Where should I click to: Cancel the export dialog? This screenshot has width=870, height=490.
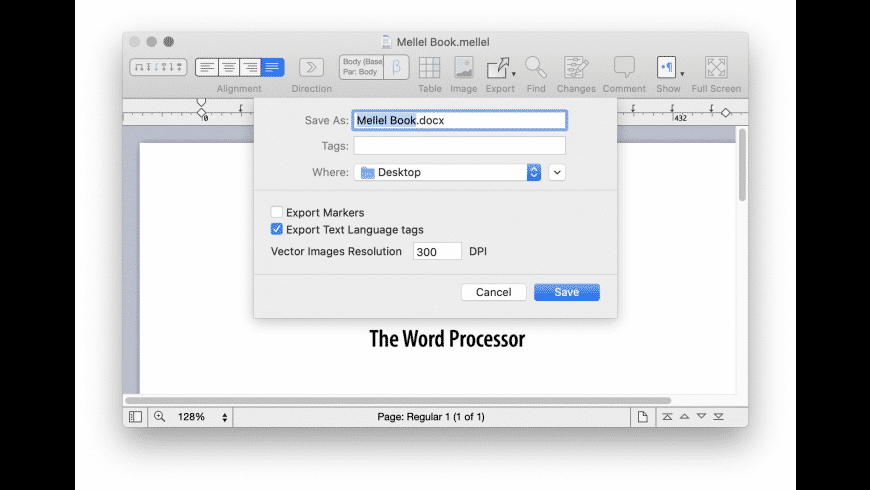(493, 292)
